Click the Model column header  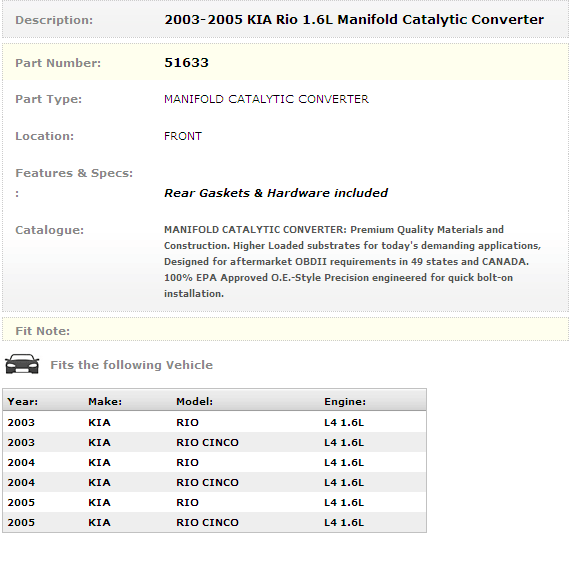tap(194, 401)
